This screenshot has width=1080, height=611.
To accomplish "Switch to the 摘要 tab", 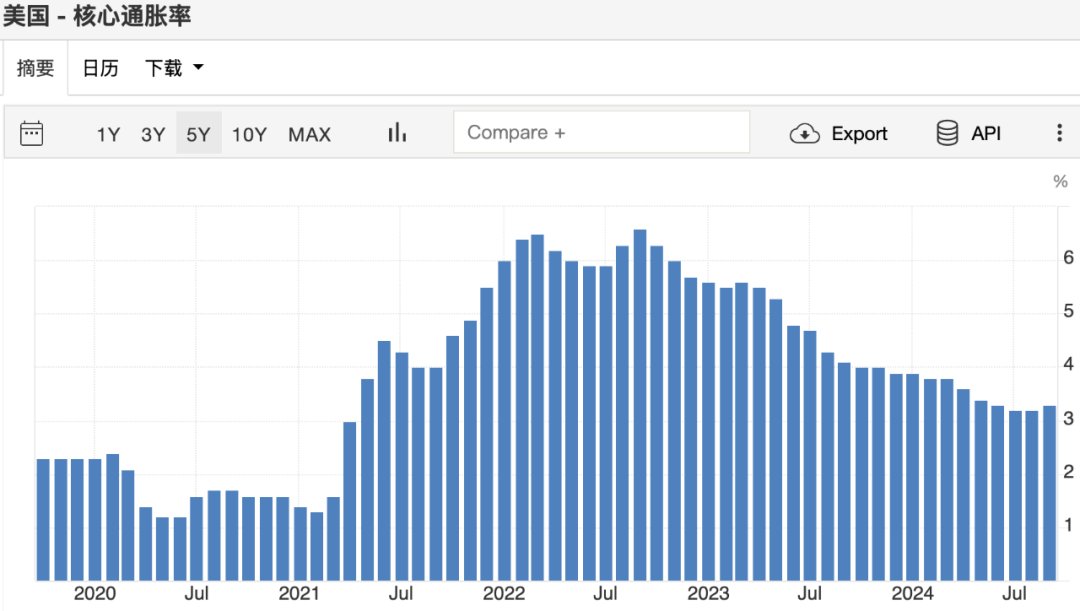I will click(35, 68).
